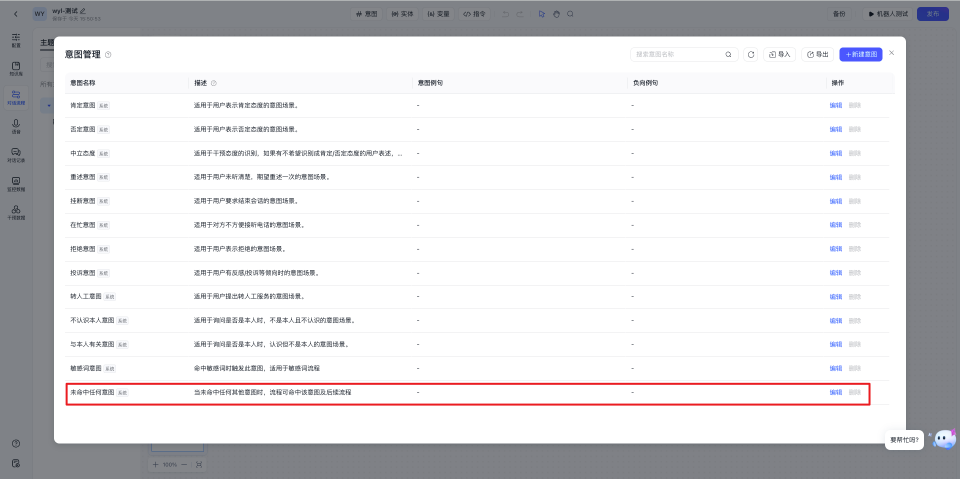This screenshot has width=960, height=479.
Task: Edit the 未命中任何意图 row
Action: (835, 392)
